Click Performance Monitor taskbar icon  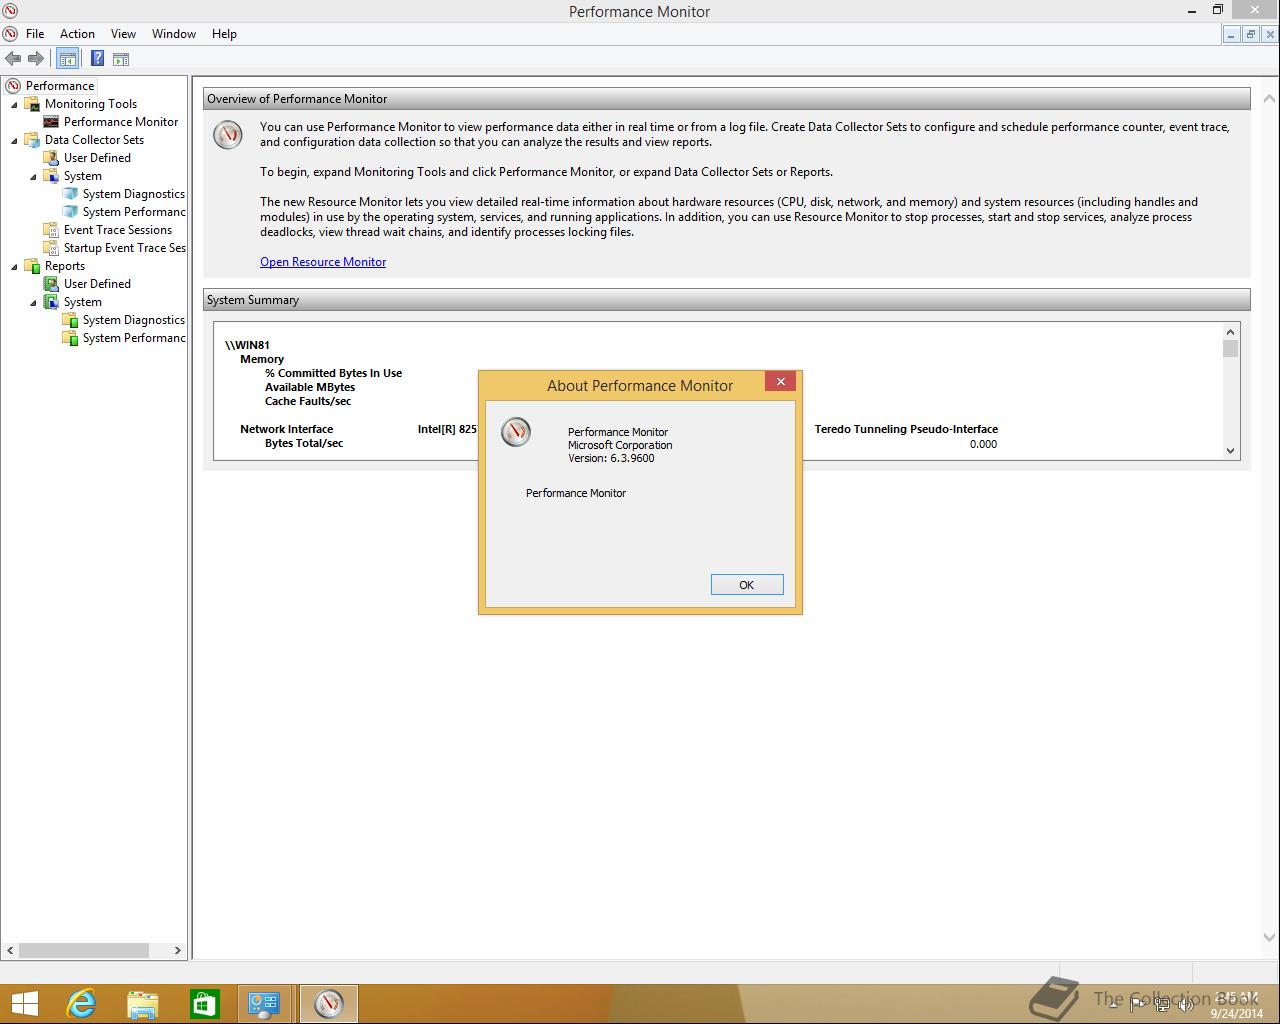(329, 1003)
